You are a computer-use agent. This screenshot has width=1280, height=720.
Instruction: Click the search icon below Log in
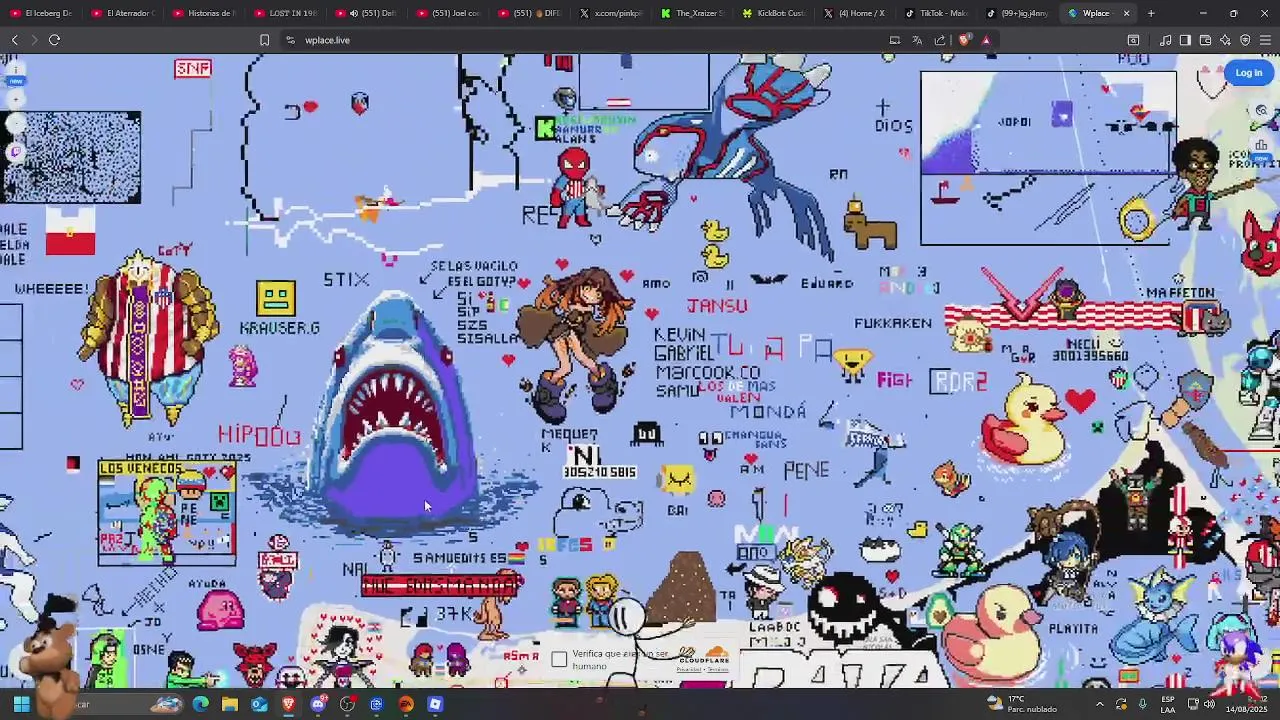pos(1261,111)
